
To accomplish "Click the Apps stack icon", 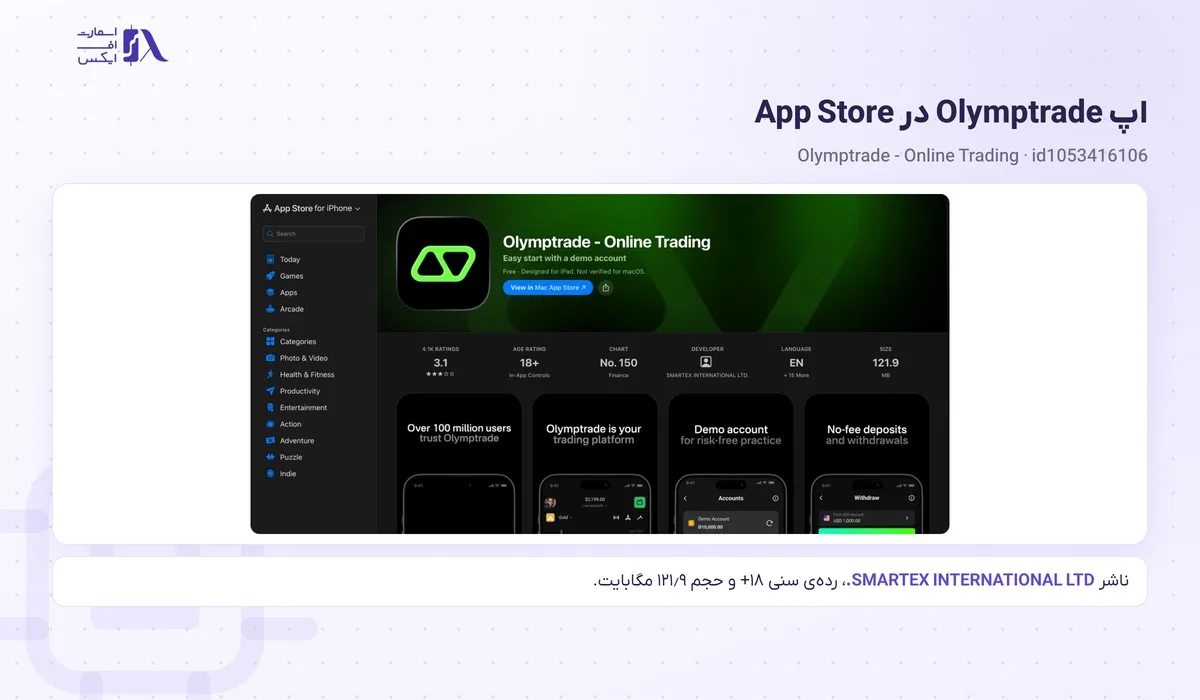I will click(x=270, y=293).
